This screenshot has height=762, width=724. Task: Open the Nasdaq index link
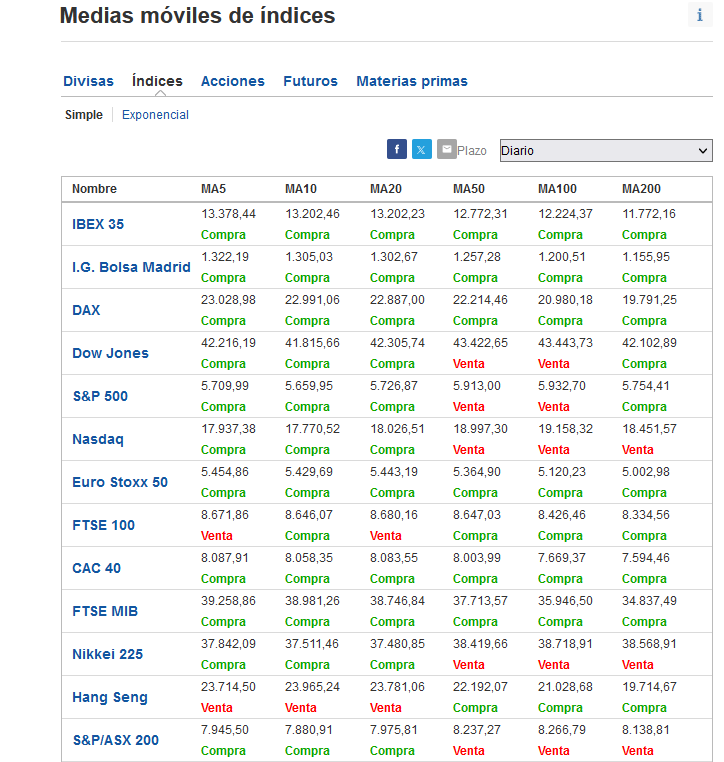98,439
